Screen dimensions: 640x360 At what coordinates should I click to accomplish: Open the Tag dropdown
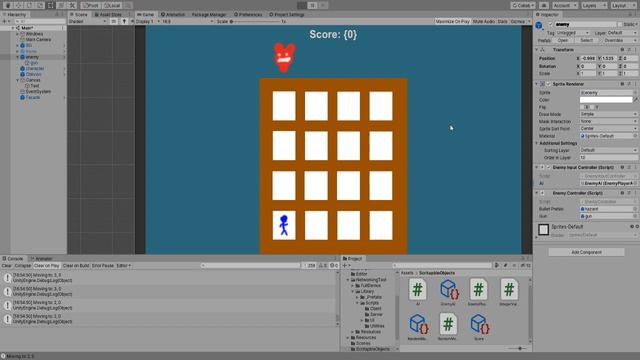(x=573, y=33)
